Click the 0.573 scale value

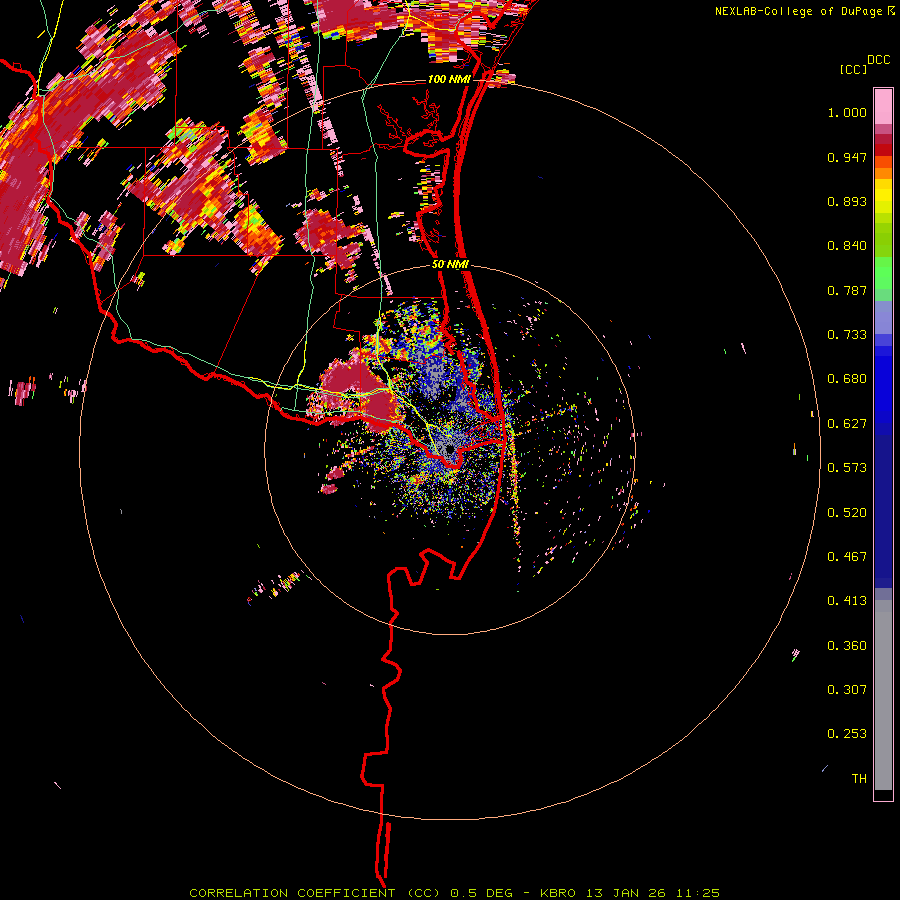(847, 468)
